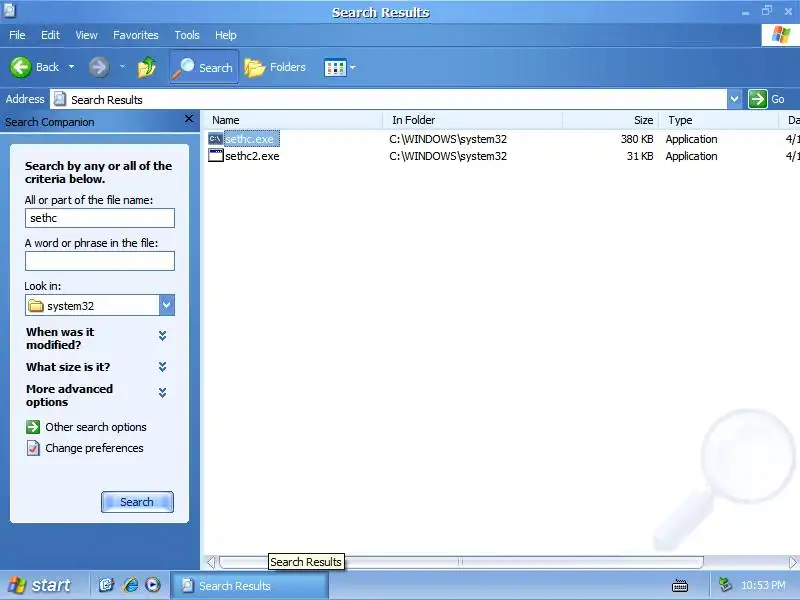Click the Address bar field
This screenshot has width=800, height=600.
388,99
